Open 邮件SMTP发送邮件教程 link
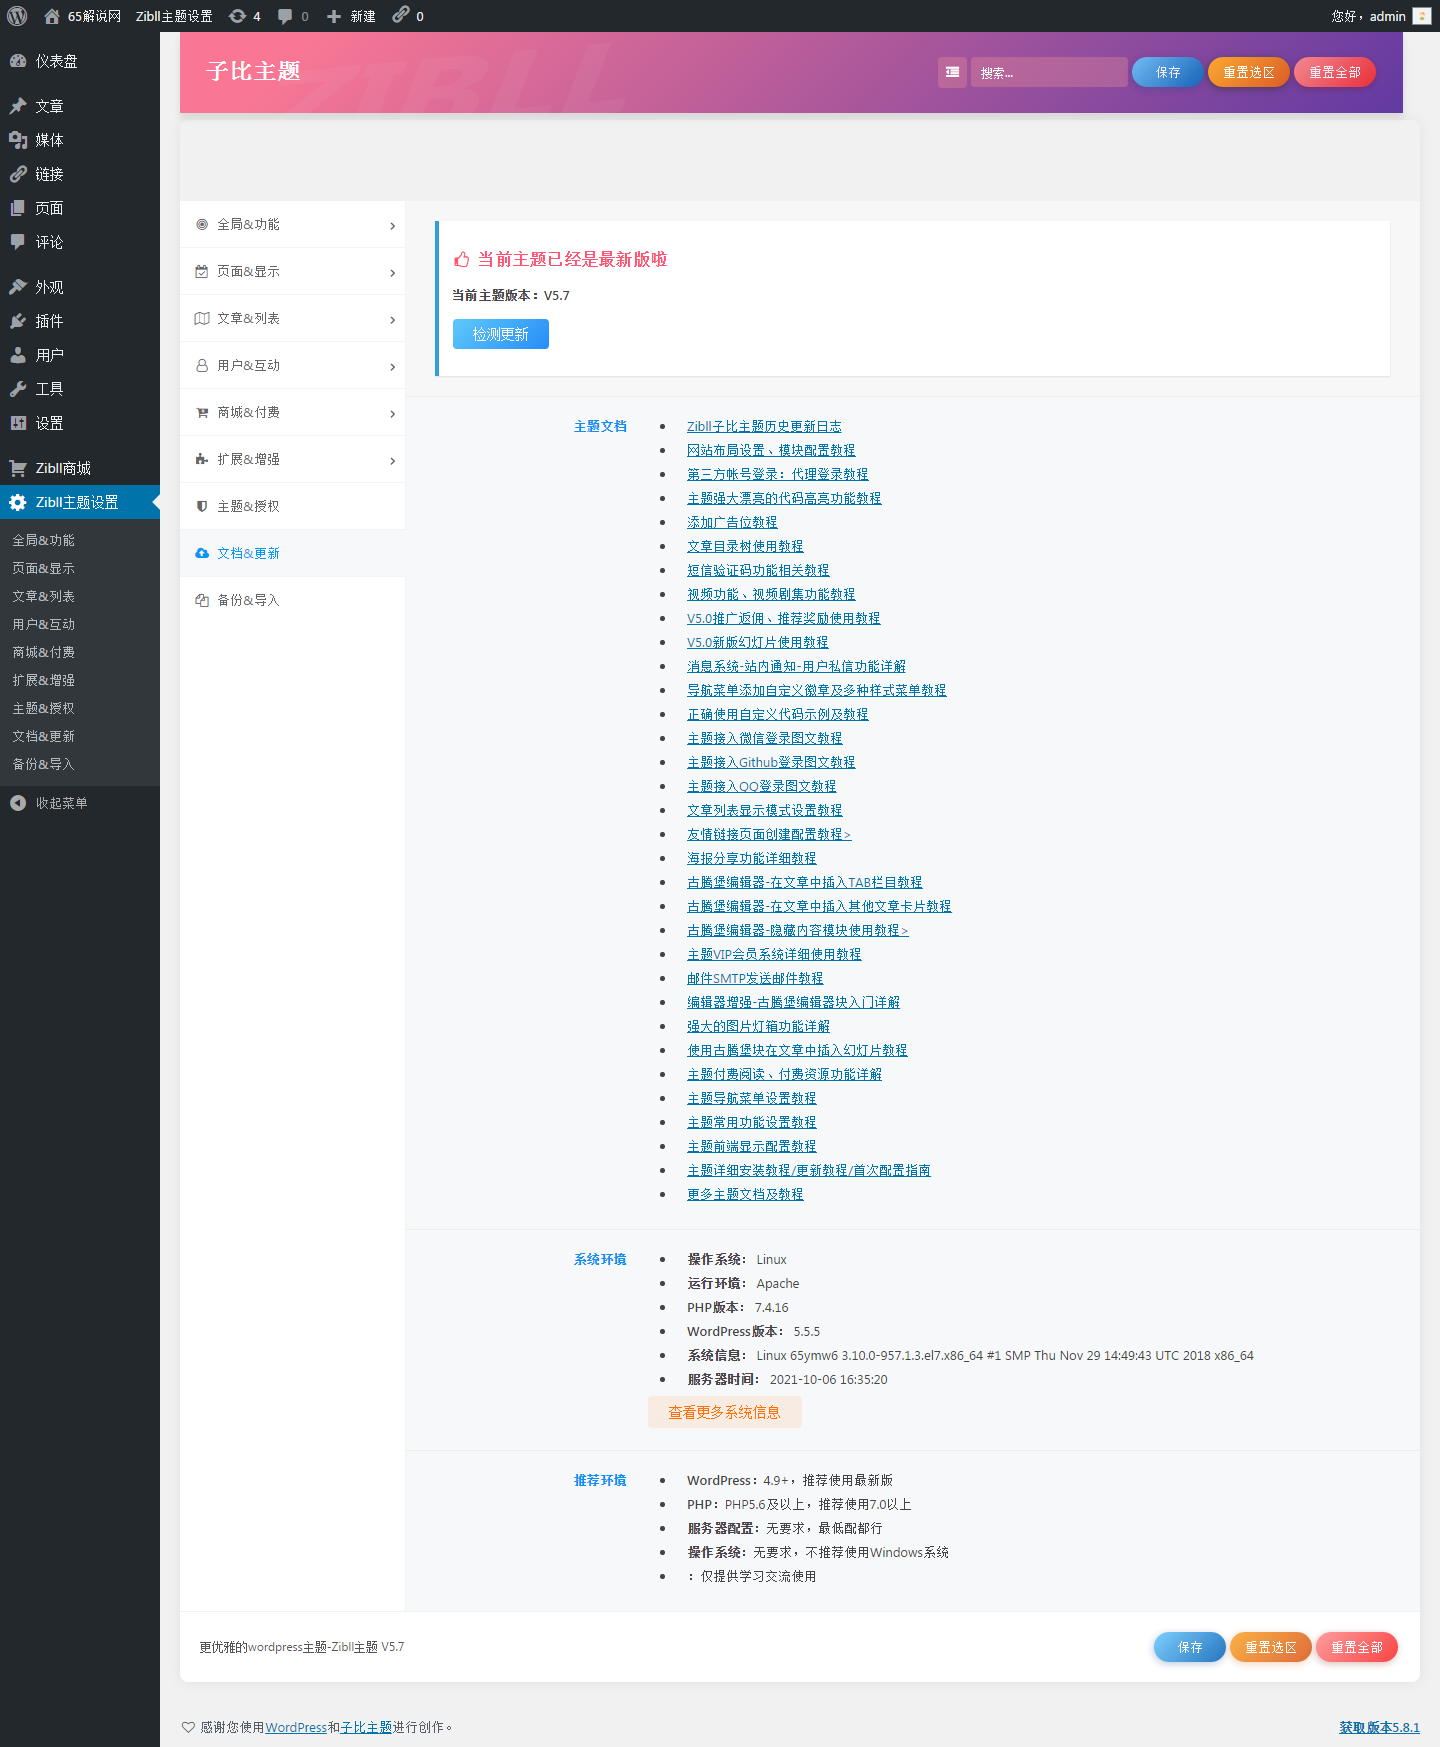Image resolution: width=1440 pixels, height=1747 pixels. 755,978
